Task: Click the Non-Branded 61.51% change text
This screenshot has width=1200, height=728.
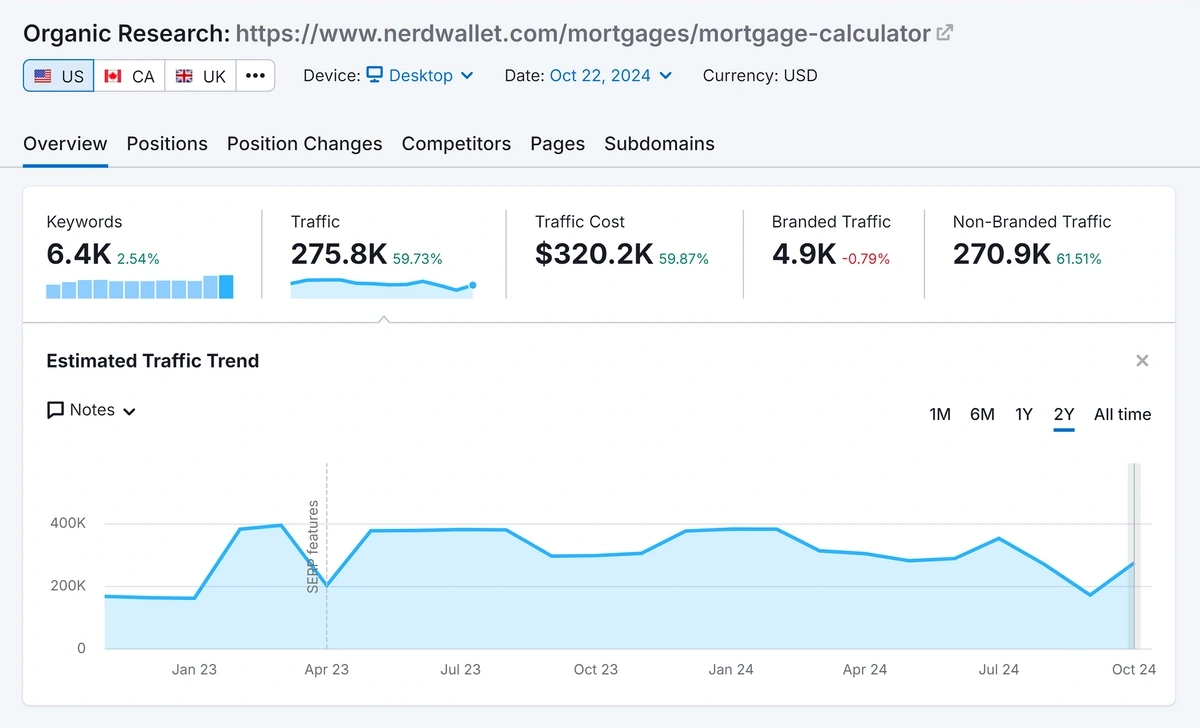Action: point(1079,258)
